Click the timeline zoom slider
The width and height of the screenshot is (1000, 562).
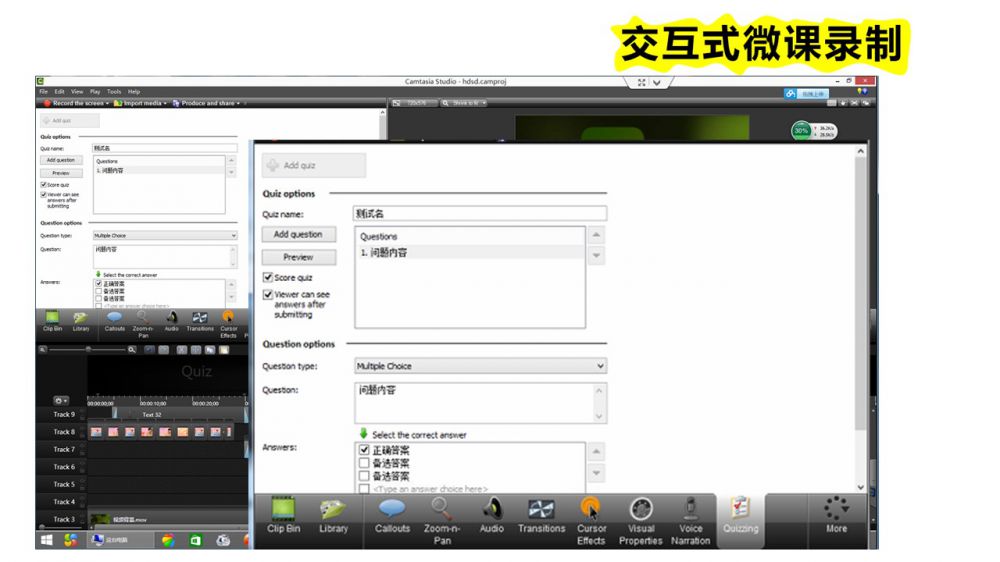pyautogui.click(x=88, y=350)
